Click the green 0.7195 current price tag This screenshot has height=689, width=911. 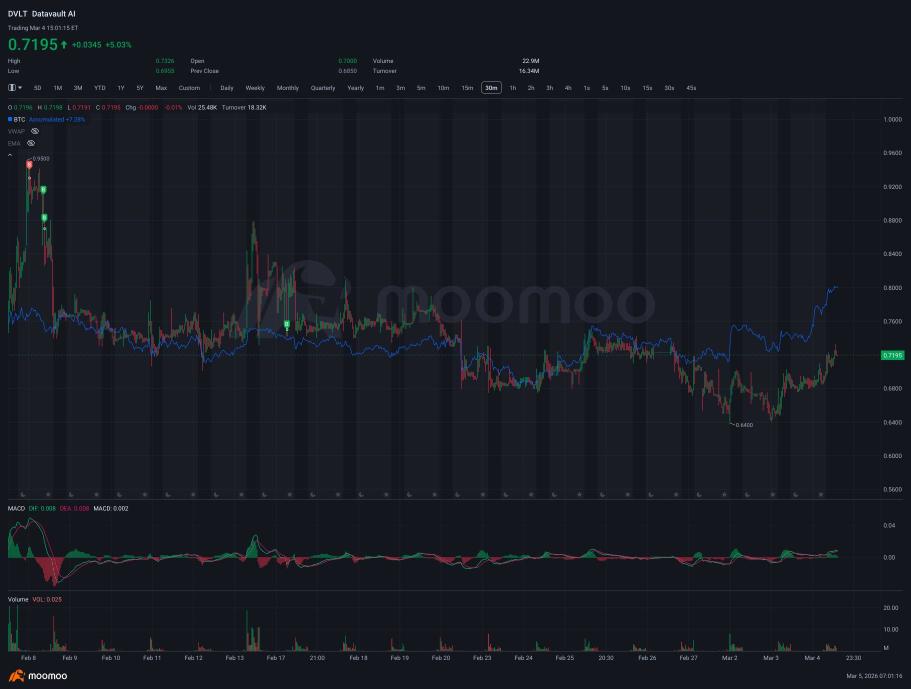[892, 355]
